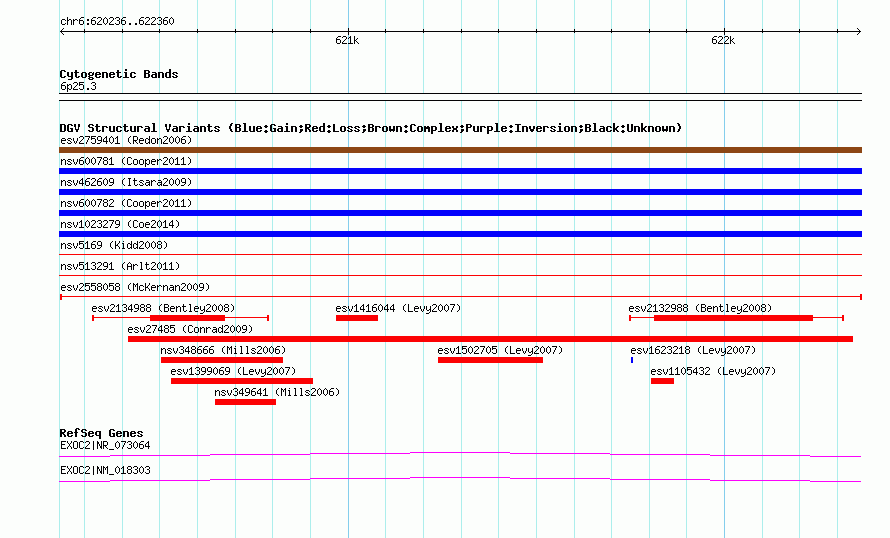Click the right arrow end of the ruler
This screenshot has height=538, width=890.
coord(858,32)
